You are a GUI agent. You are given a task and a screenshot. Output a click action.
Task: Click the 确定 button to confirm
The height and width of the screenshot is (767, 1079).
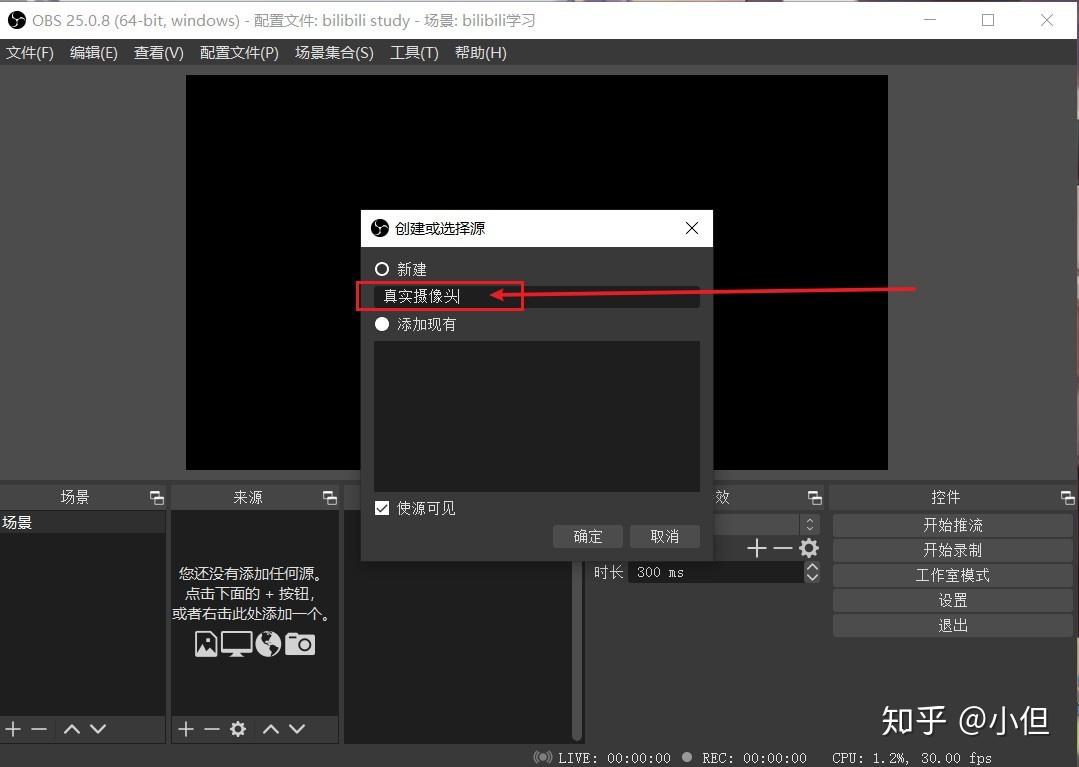click(x=587, y=536)
